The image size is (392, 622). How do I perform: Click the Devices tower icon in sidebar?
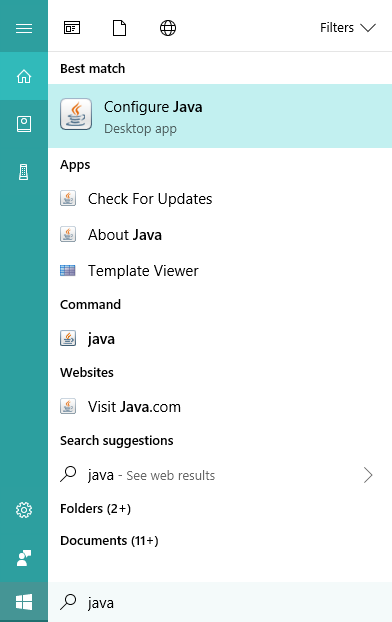pos(24,172)
